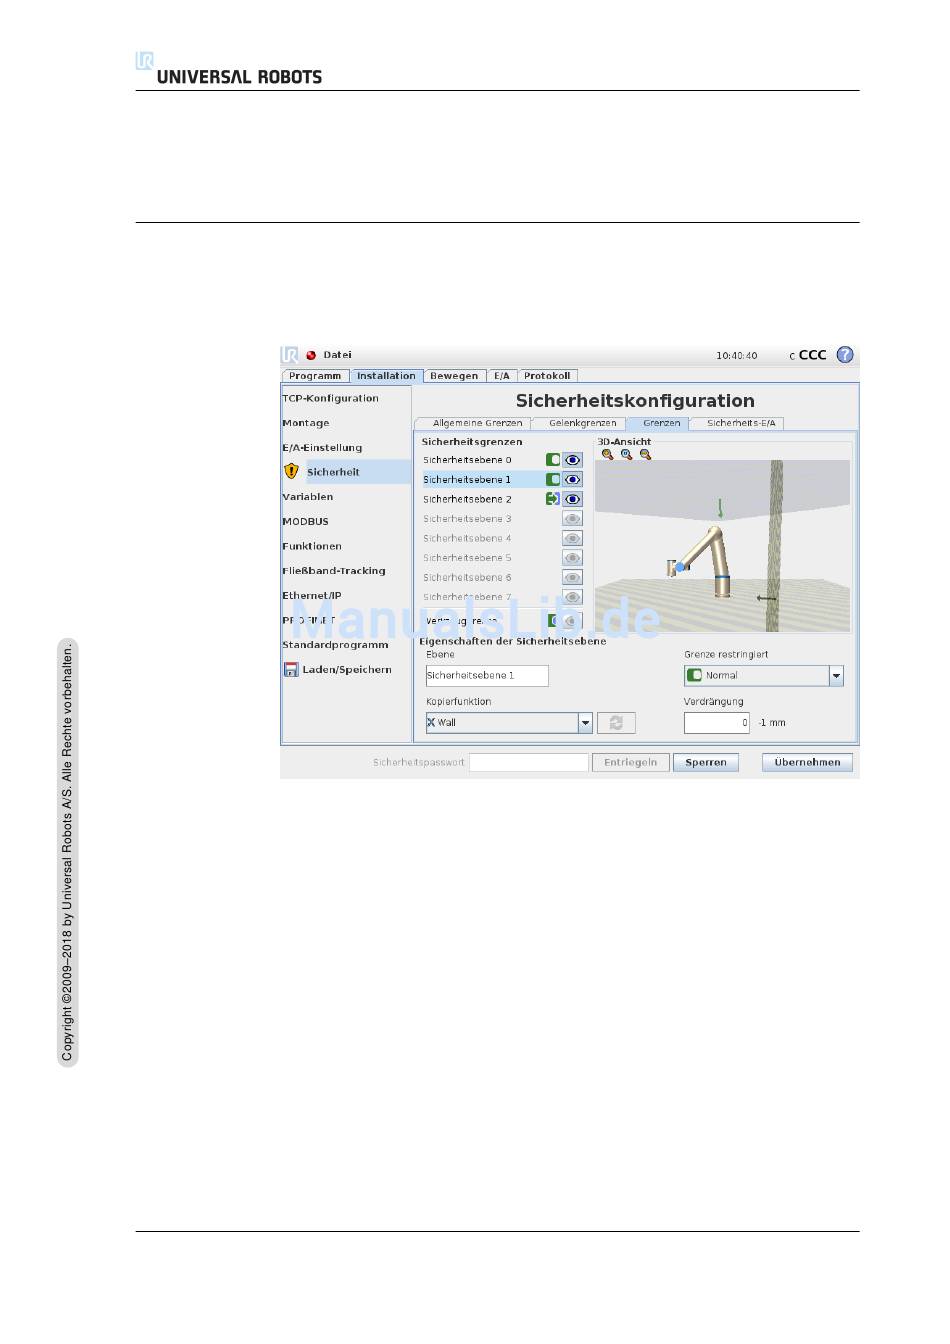This screenshot has width=950, height=1344.
Task: Click the Sicherheitspasswort input field
Action: [x=529, y=762]
